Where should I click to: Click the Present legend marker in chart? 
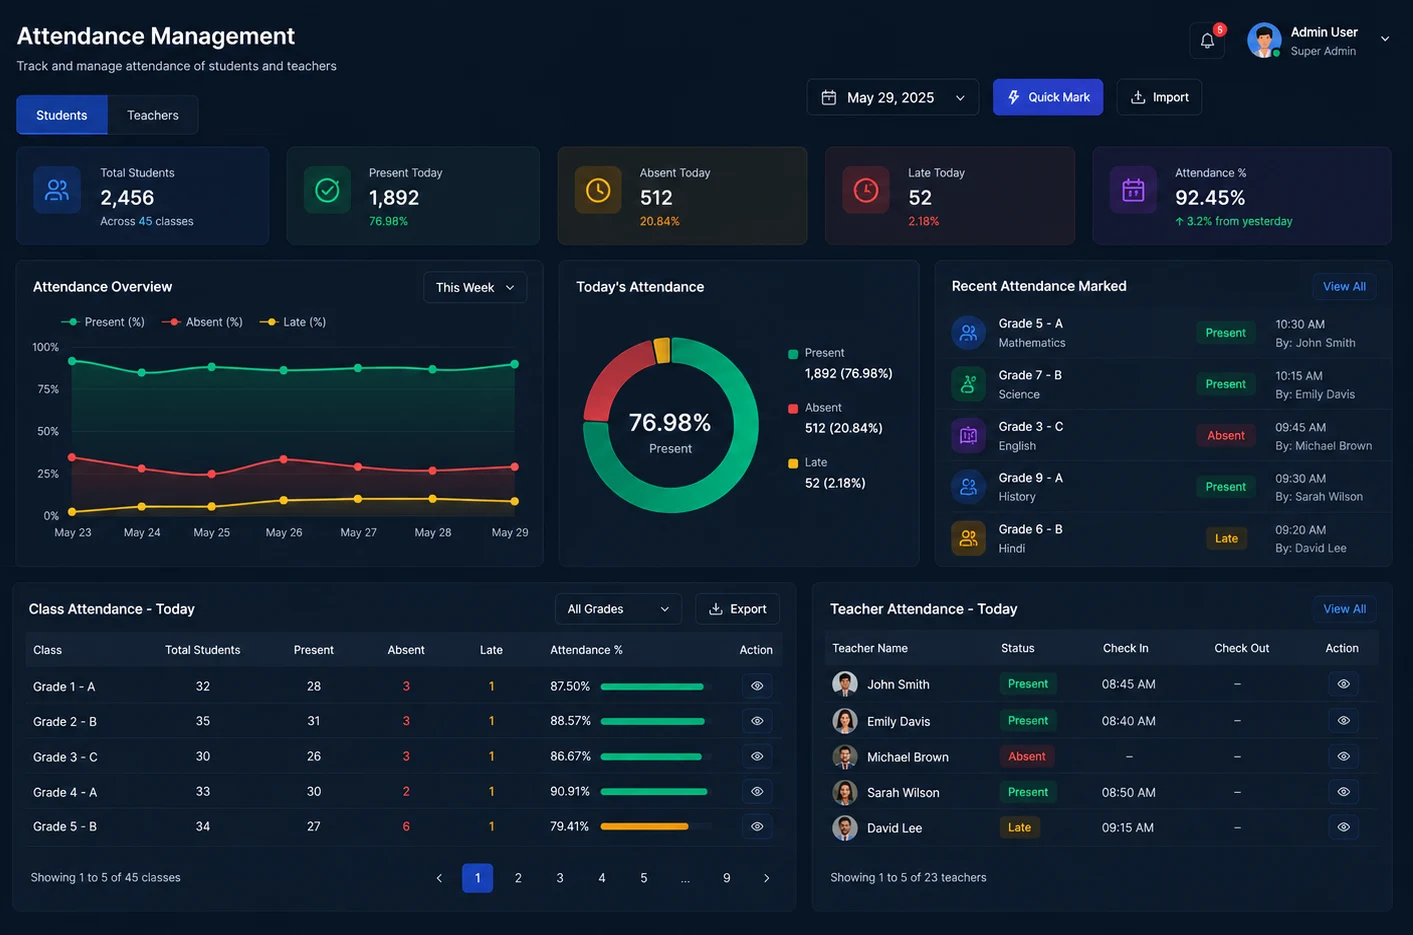[70, 322]
